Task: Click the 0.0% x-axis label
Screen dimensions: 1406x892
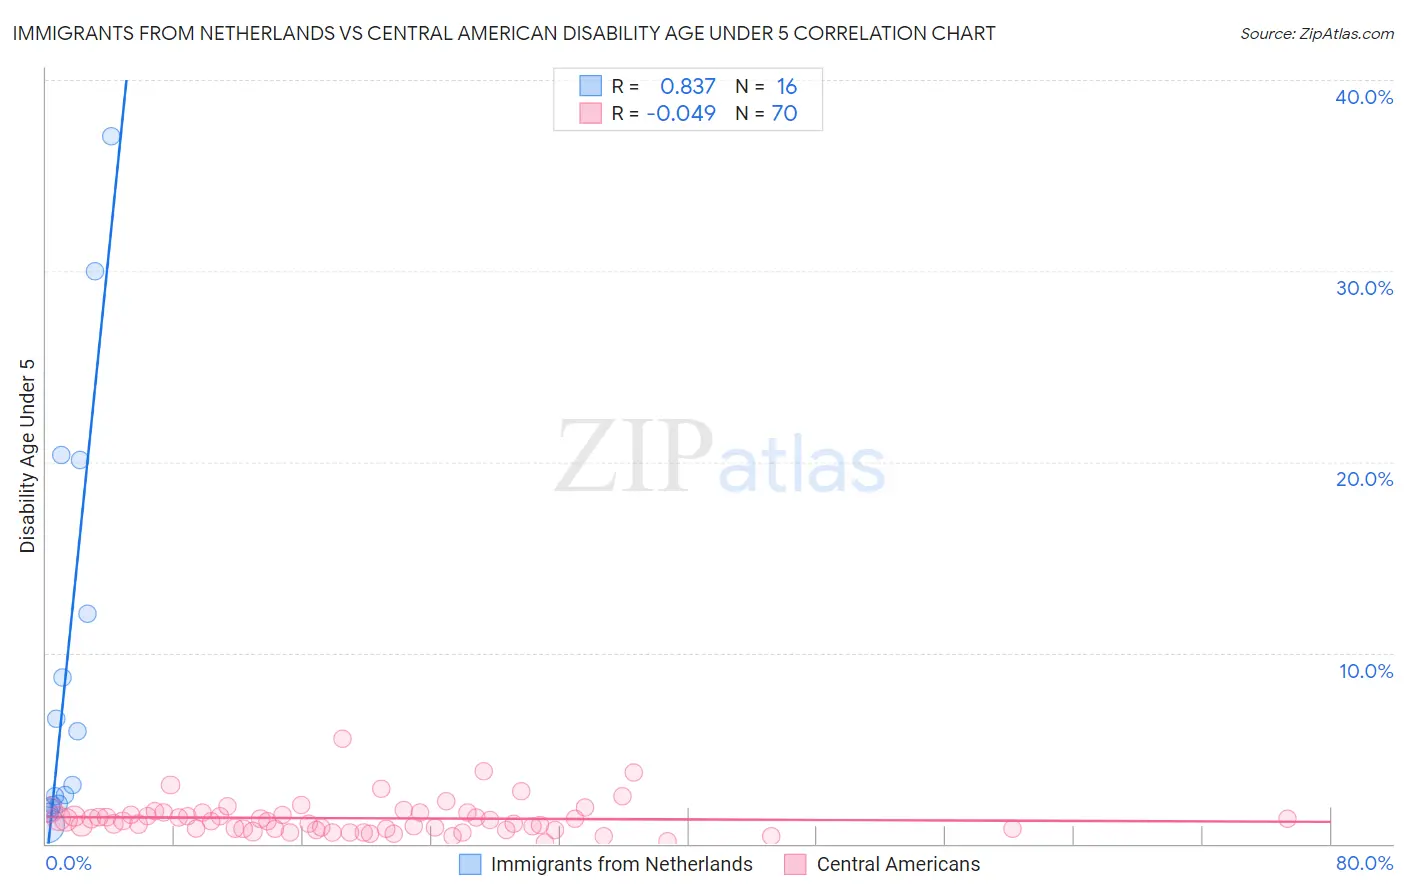Action: pyautogui.click(x=69, y=863)
